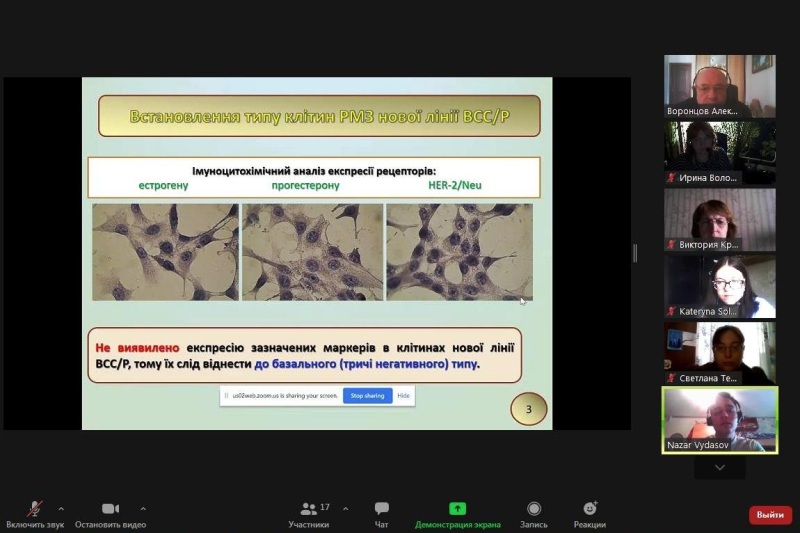Open the Reactions menu
800x533 pixels.
589,509
